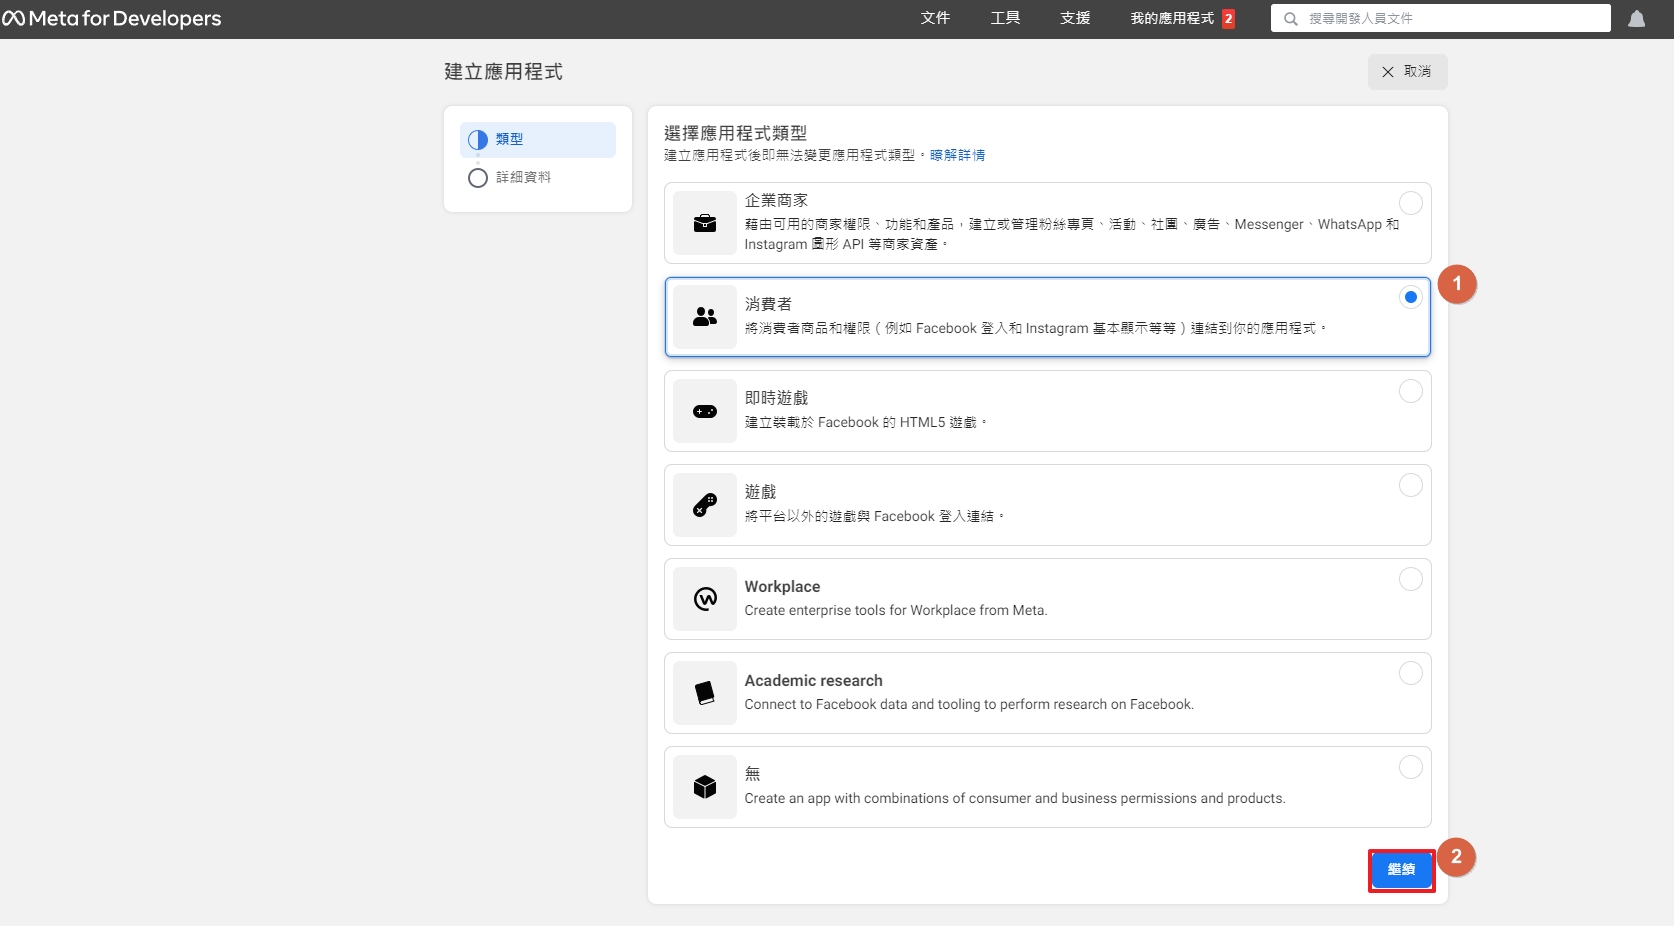Focus the 搜尋開發人員文件 search field

click(1450, 19)
